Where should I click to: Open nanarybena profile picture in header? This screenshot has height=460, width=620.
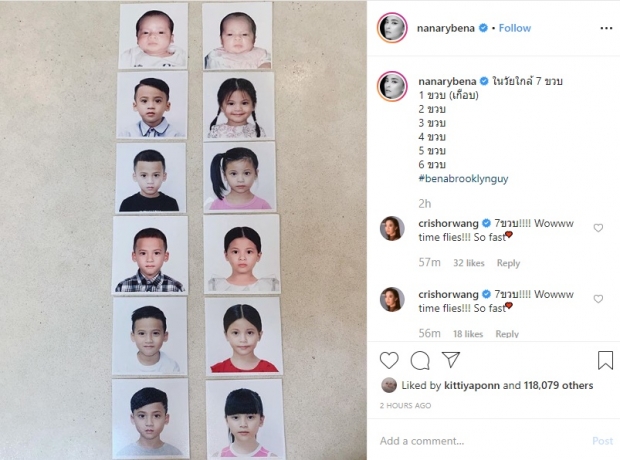(x=392, y=28)
